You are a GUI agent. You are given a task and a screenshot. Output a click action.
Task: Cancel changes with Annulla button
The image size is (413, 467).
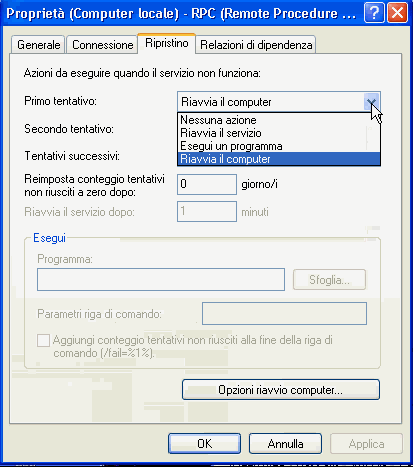(285, 444)
